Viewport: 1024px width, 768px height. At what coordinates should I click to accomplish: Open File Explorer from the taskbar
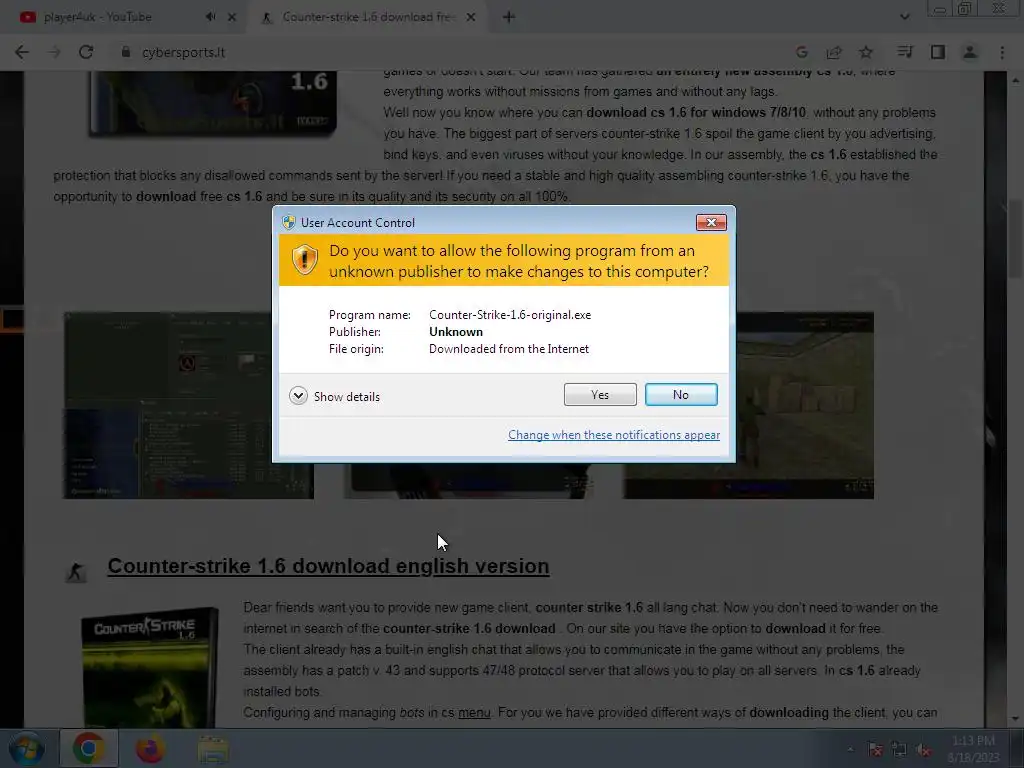tap(213, 748)
